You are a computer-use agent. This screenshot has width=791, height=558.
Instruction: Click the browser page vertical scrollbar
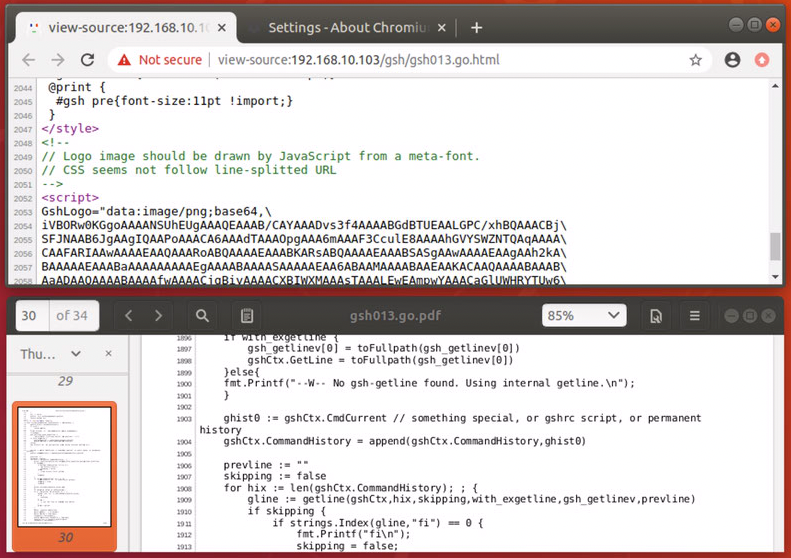click(x=774, y=246)
